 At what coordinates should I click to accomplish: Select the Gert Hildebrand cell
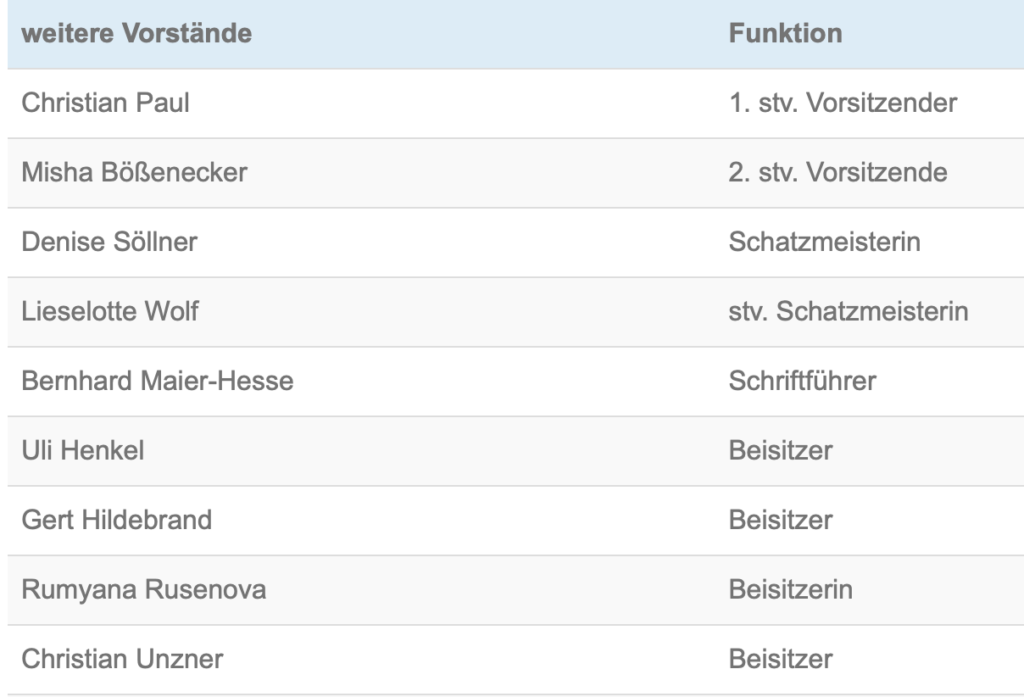pyautogui.click(x=116, y=520)
